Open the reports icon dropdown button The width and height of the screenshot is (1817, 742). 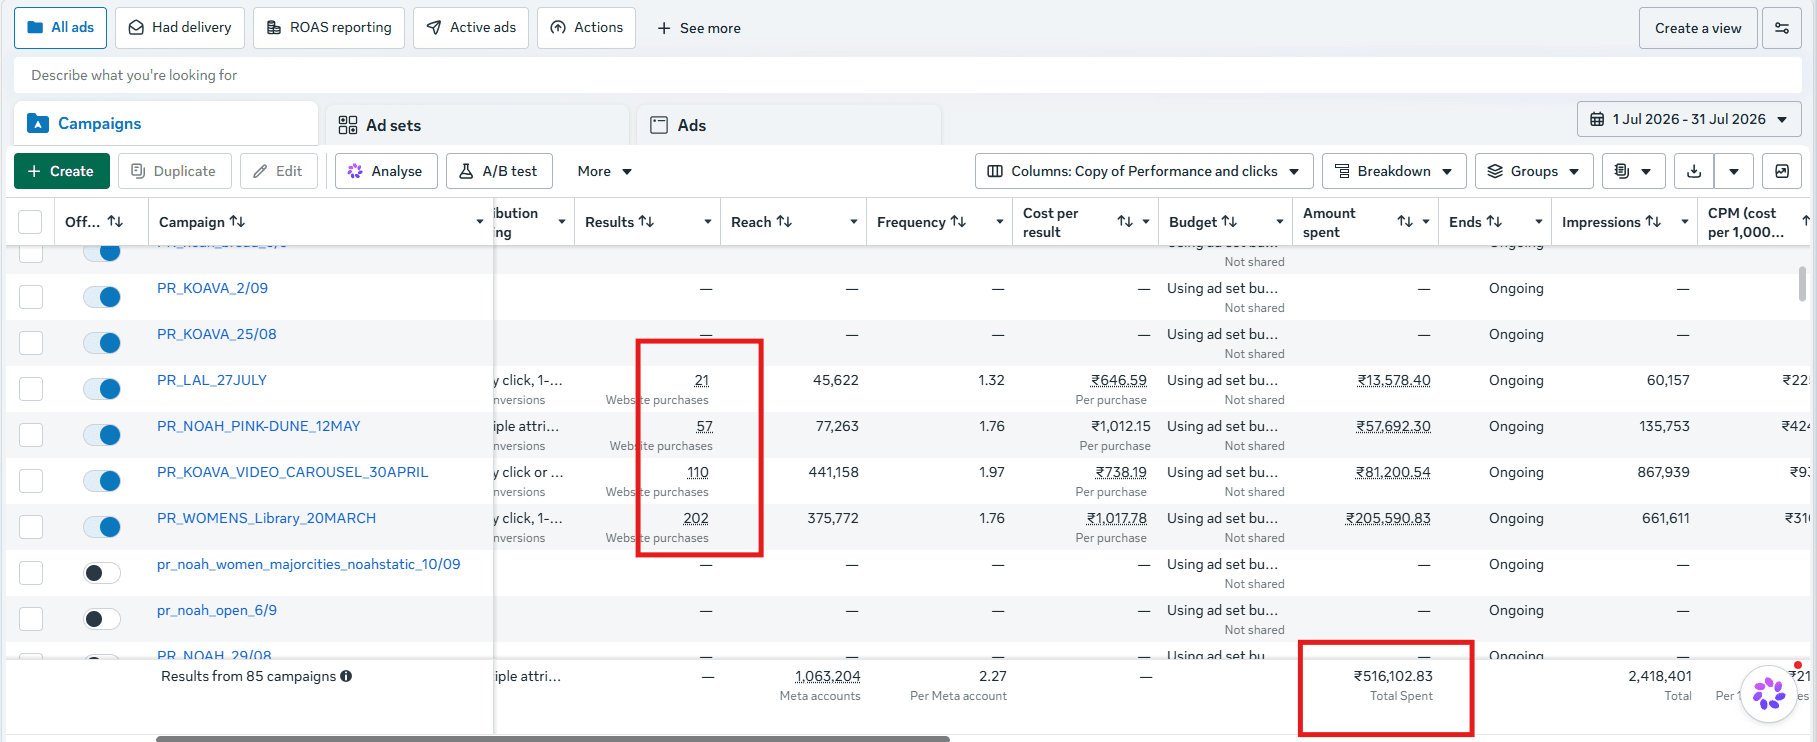[x=1633, y=171]
